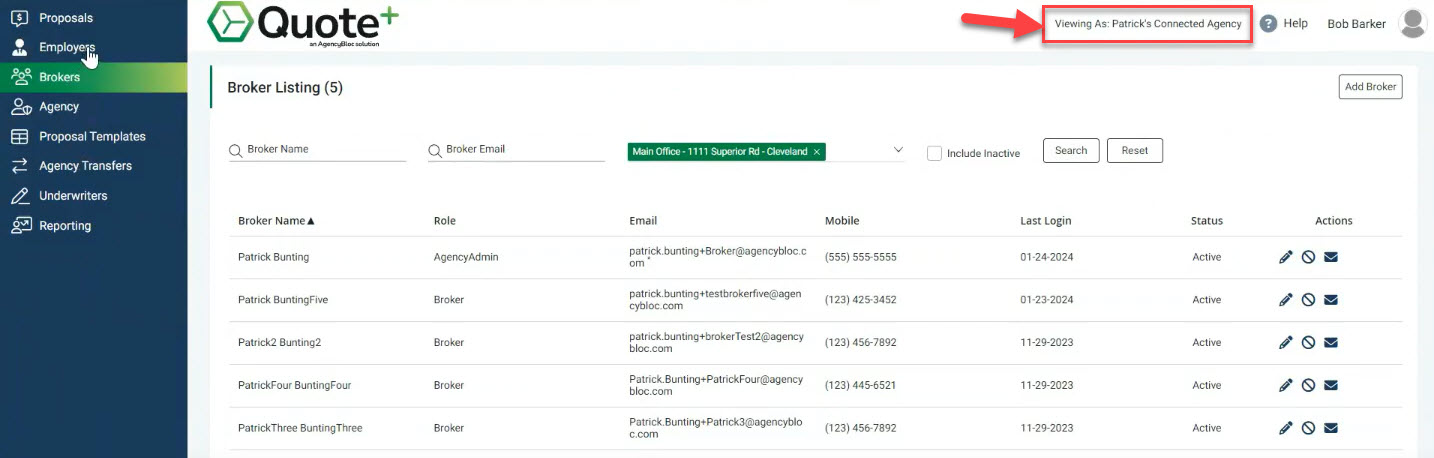Click the Add Broker button
Viewport: 1434px width, 458px height.
[1370, 87]
